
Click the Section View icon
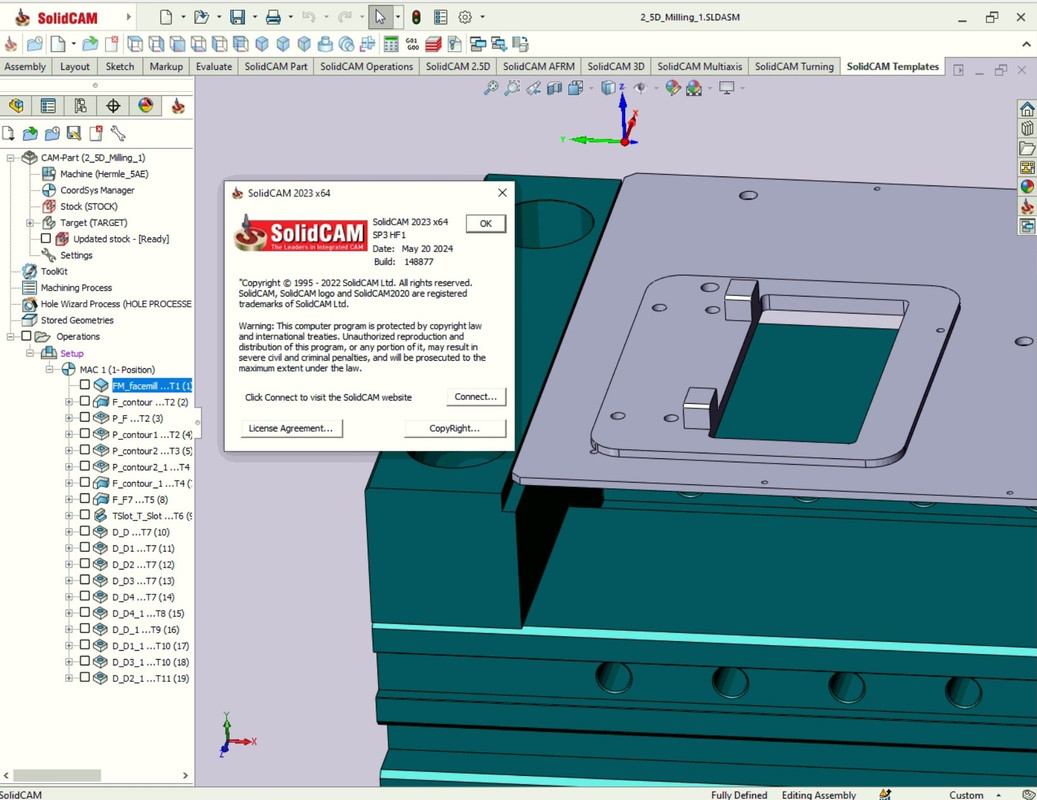coord(554,88)
